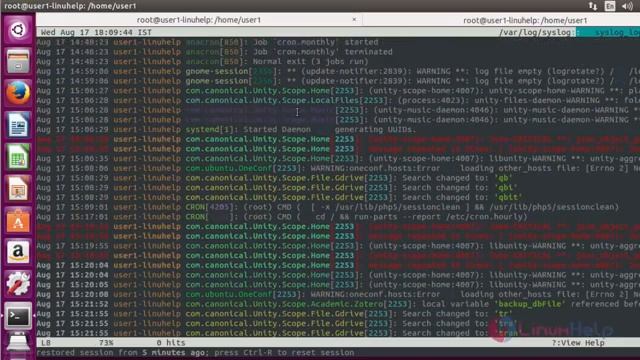The width and height of the screenshot is (640, 360).
Task: Focus the Terminal icon in the dock
Action: click(x=18, y=316)
